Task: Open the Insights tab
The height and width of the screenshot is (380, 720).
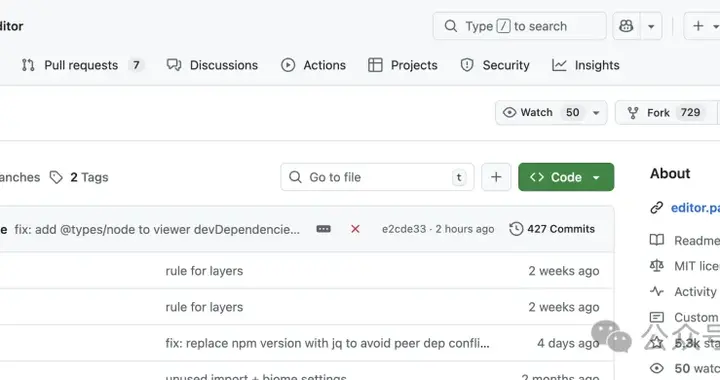Action: [x=585, y=65]
